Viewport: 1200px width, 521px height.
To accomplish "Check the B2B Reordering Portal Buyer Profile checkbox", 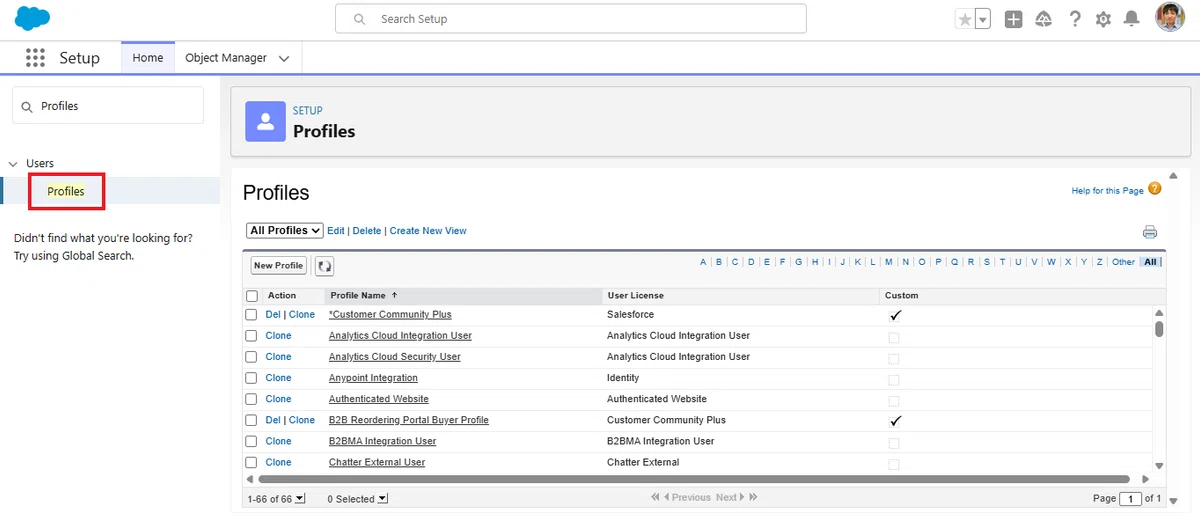I will tap(252, 420).
